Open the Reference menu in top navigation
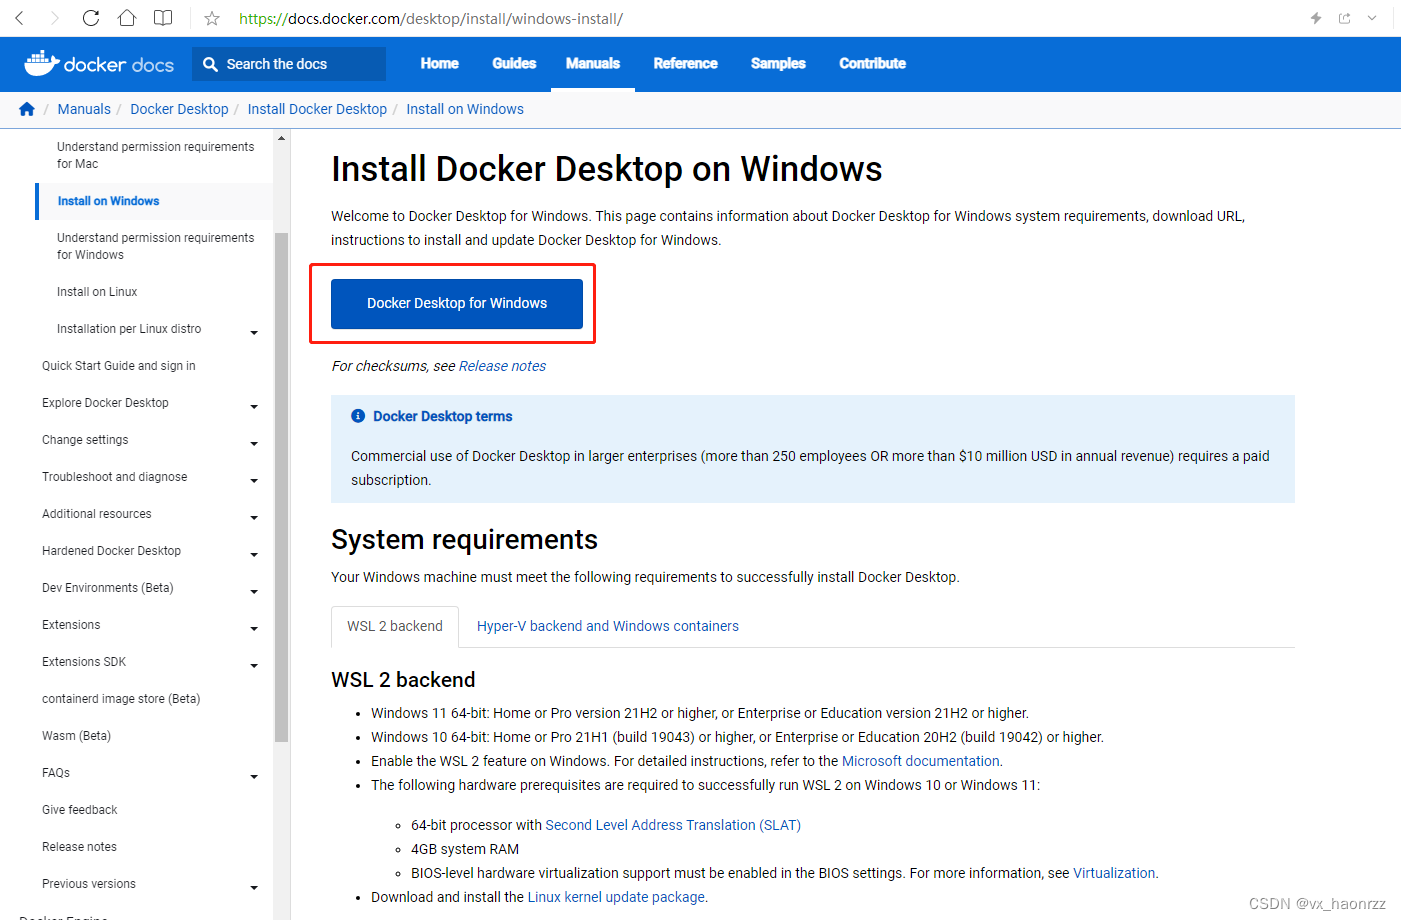 [685, 63]
